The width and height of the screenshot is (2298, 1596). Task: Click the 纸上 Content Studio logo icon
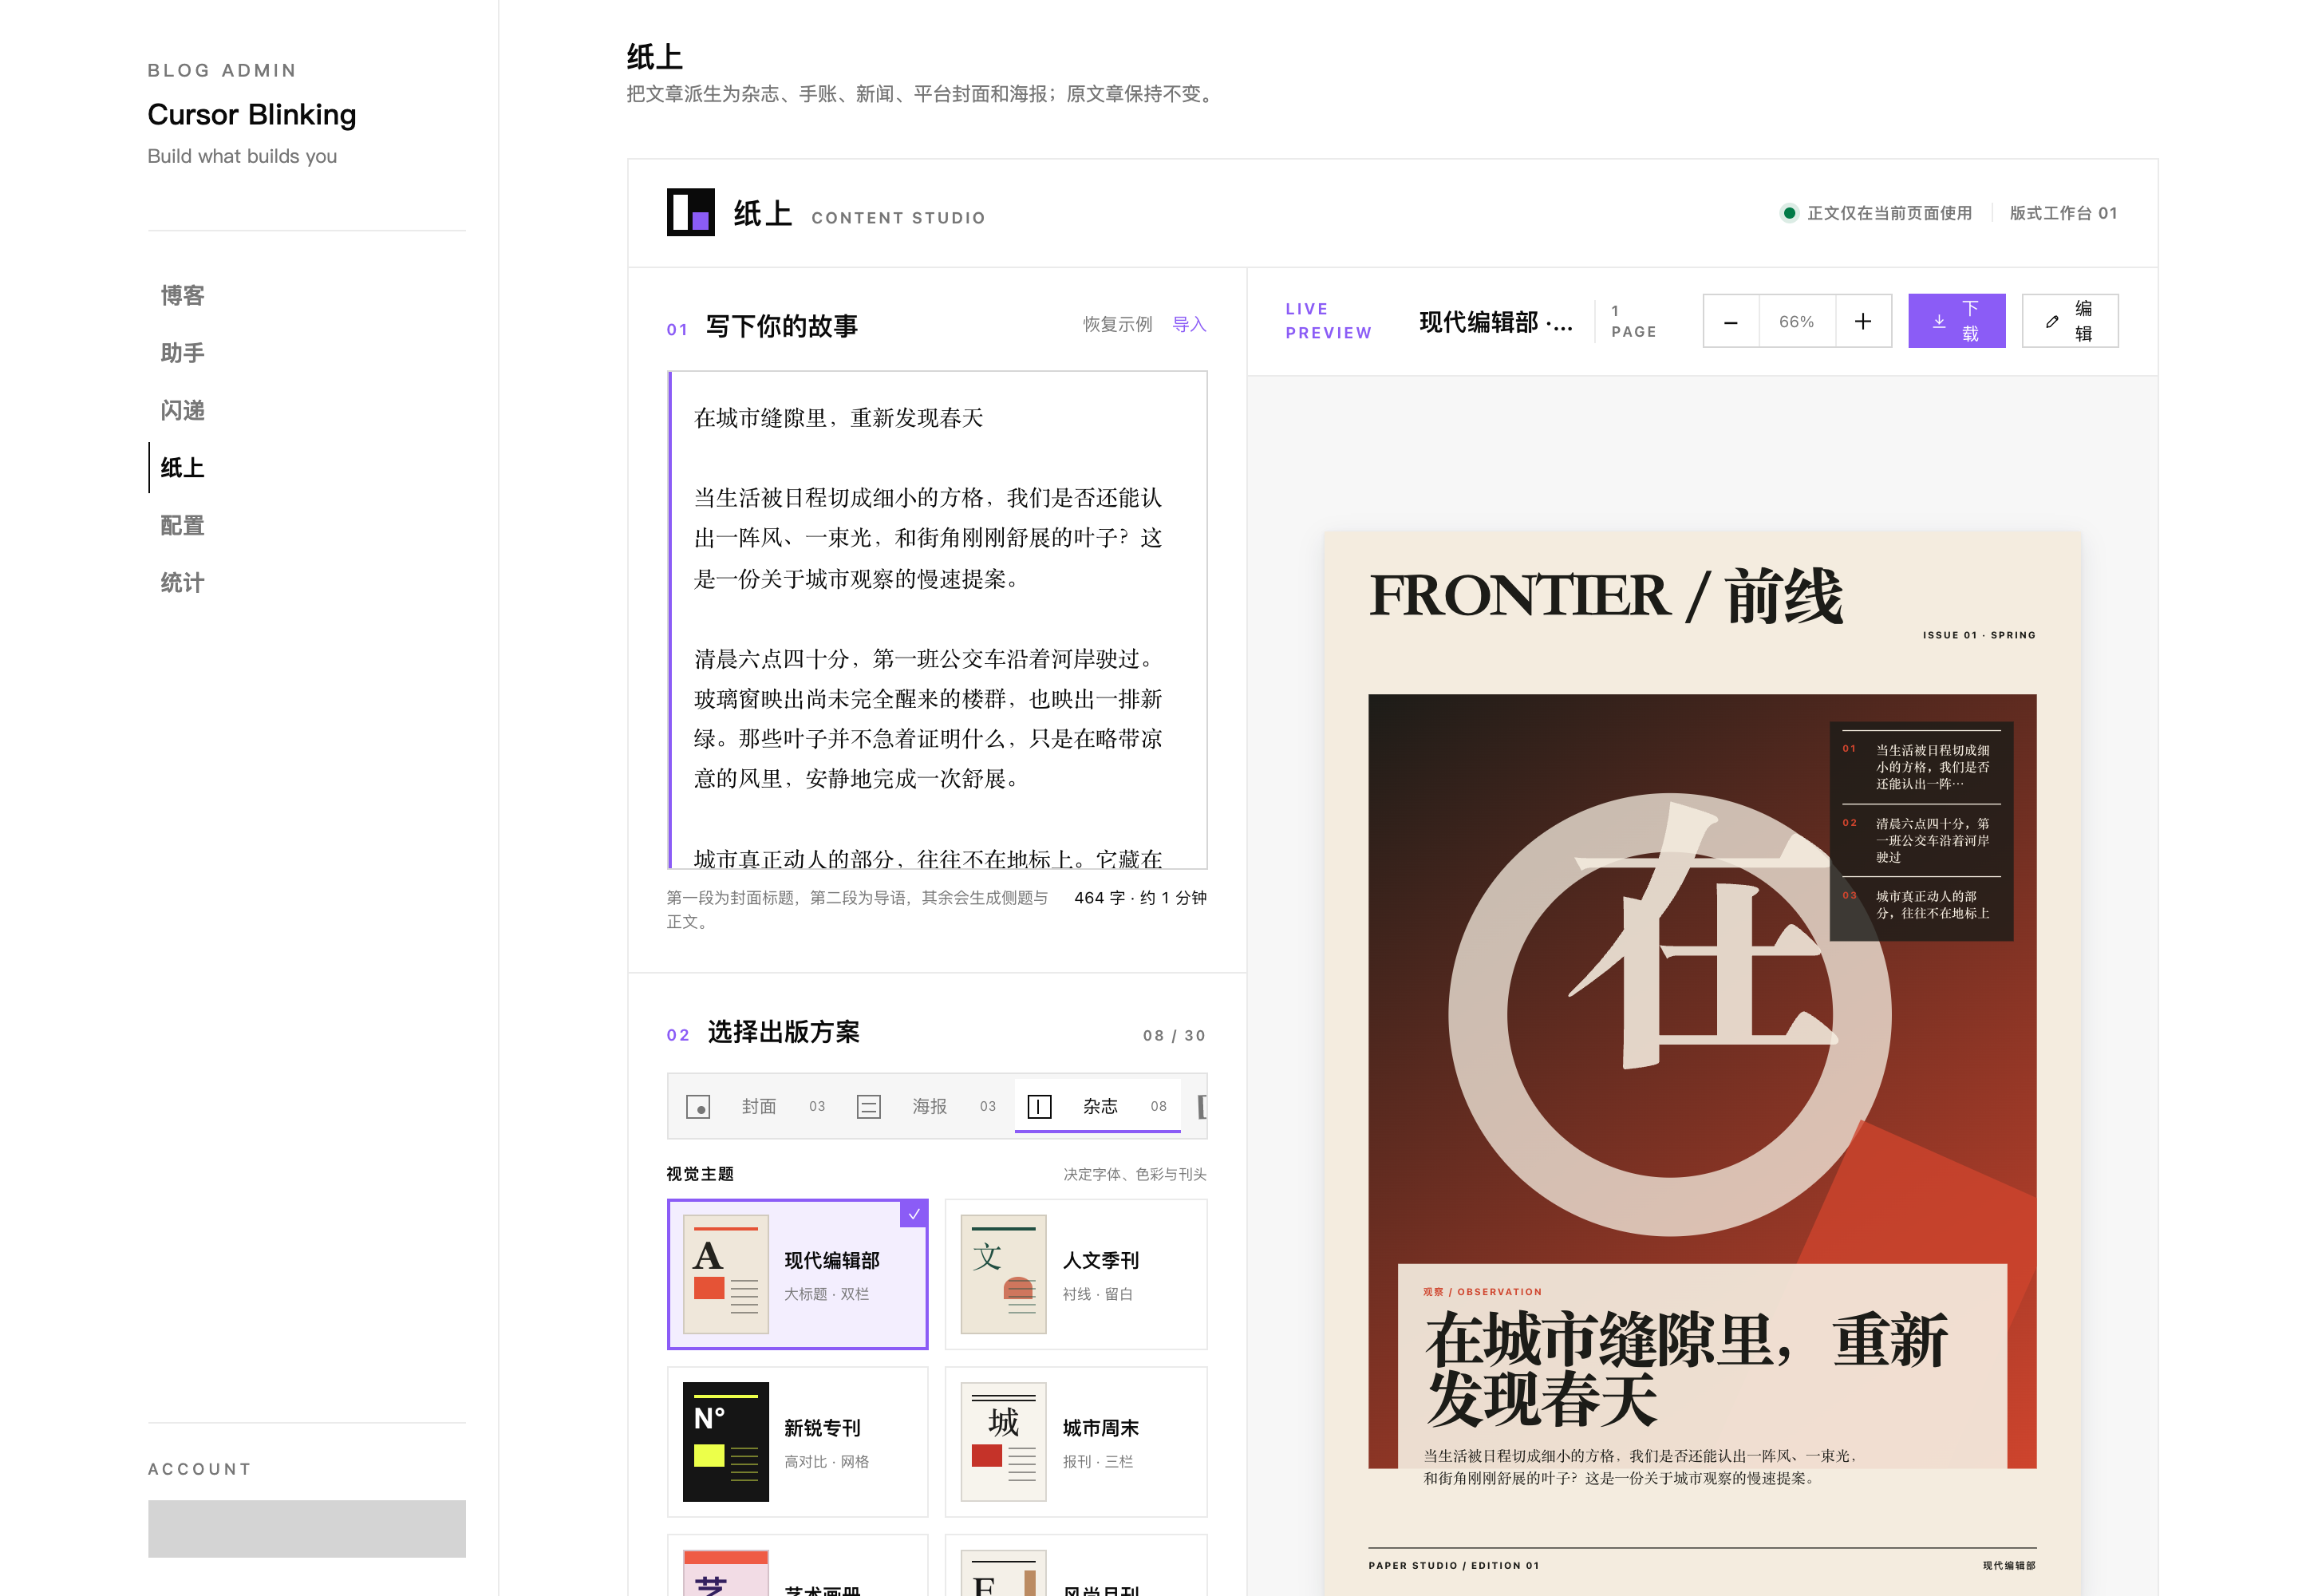tap(690, 212)
